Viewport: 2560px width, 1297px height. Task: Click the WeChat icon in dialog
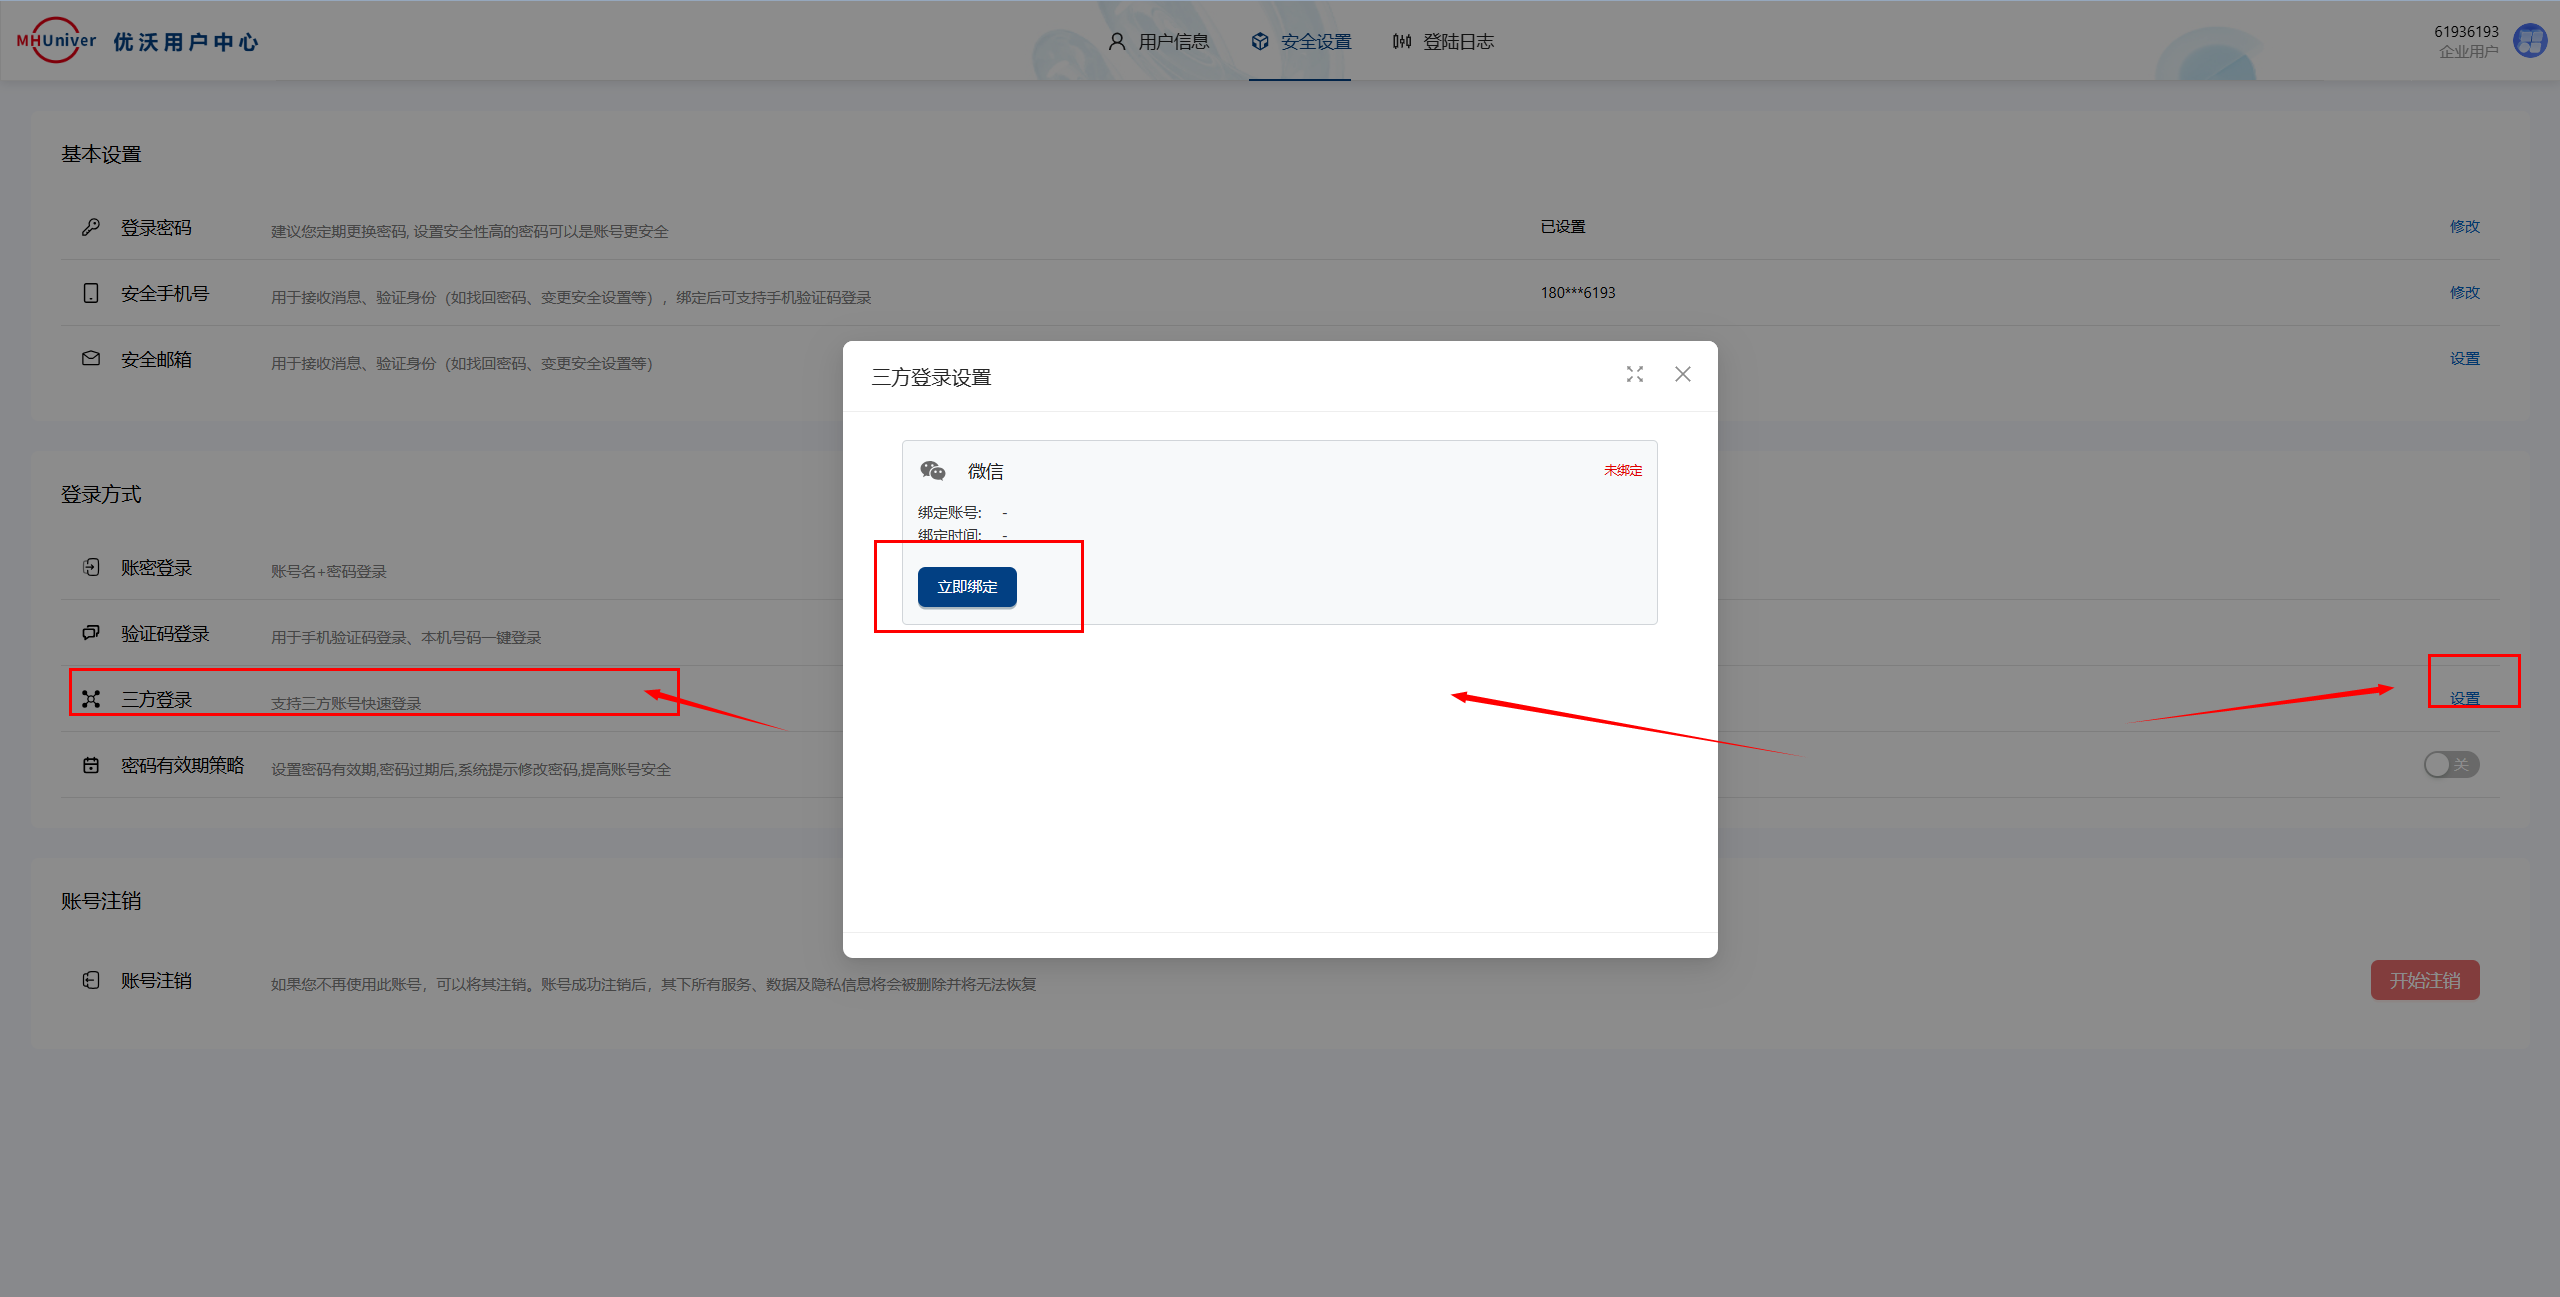tap(932, 470)
